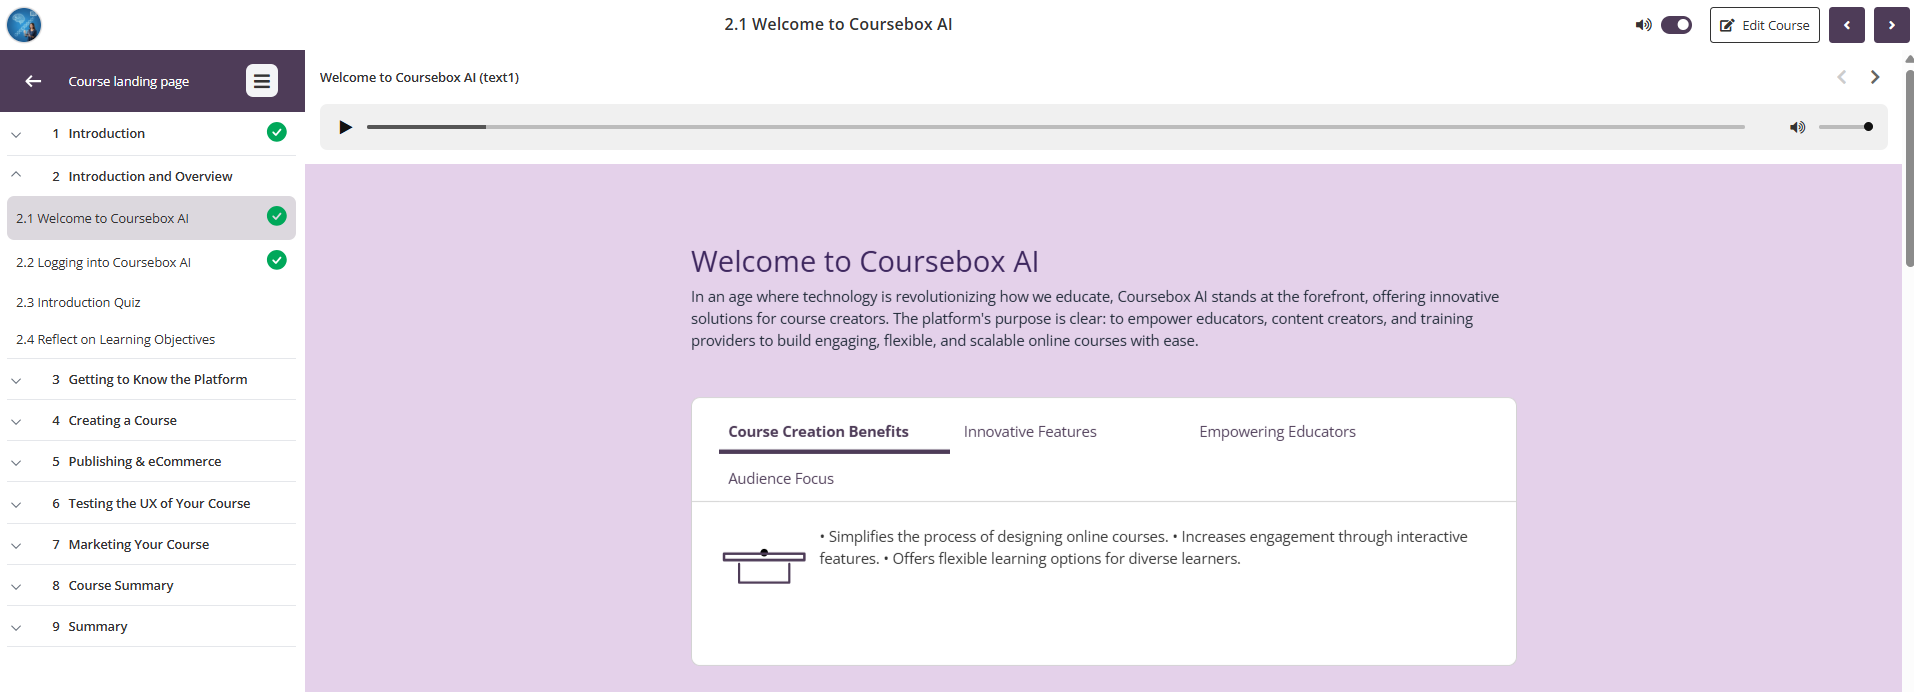Click the top header speaker icon
Screen dimensions: 1914x692
point(1643,25)
